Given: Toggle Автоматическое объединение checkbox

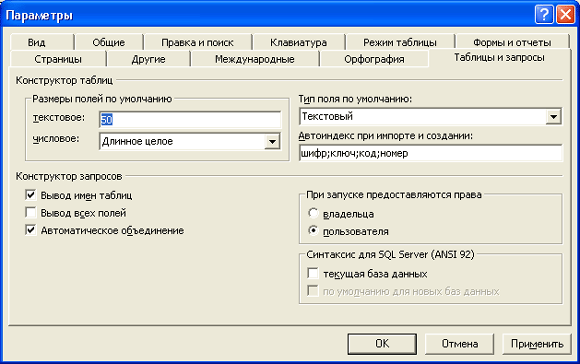Looking at the screenshot, I should coord(31,230).
